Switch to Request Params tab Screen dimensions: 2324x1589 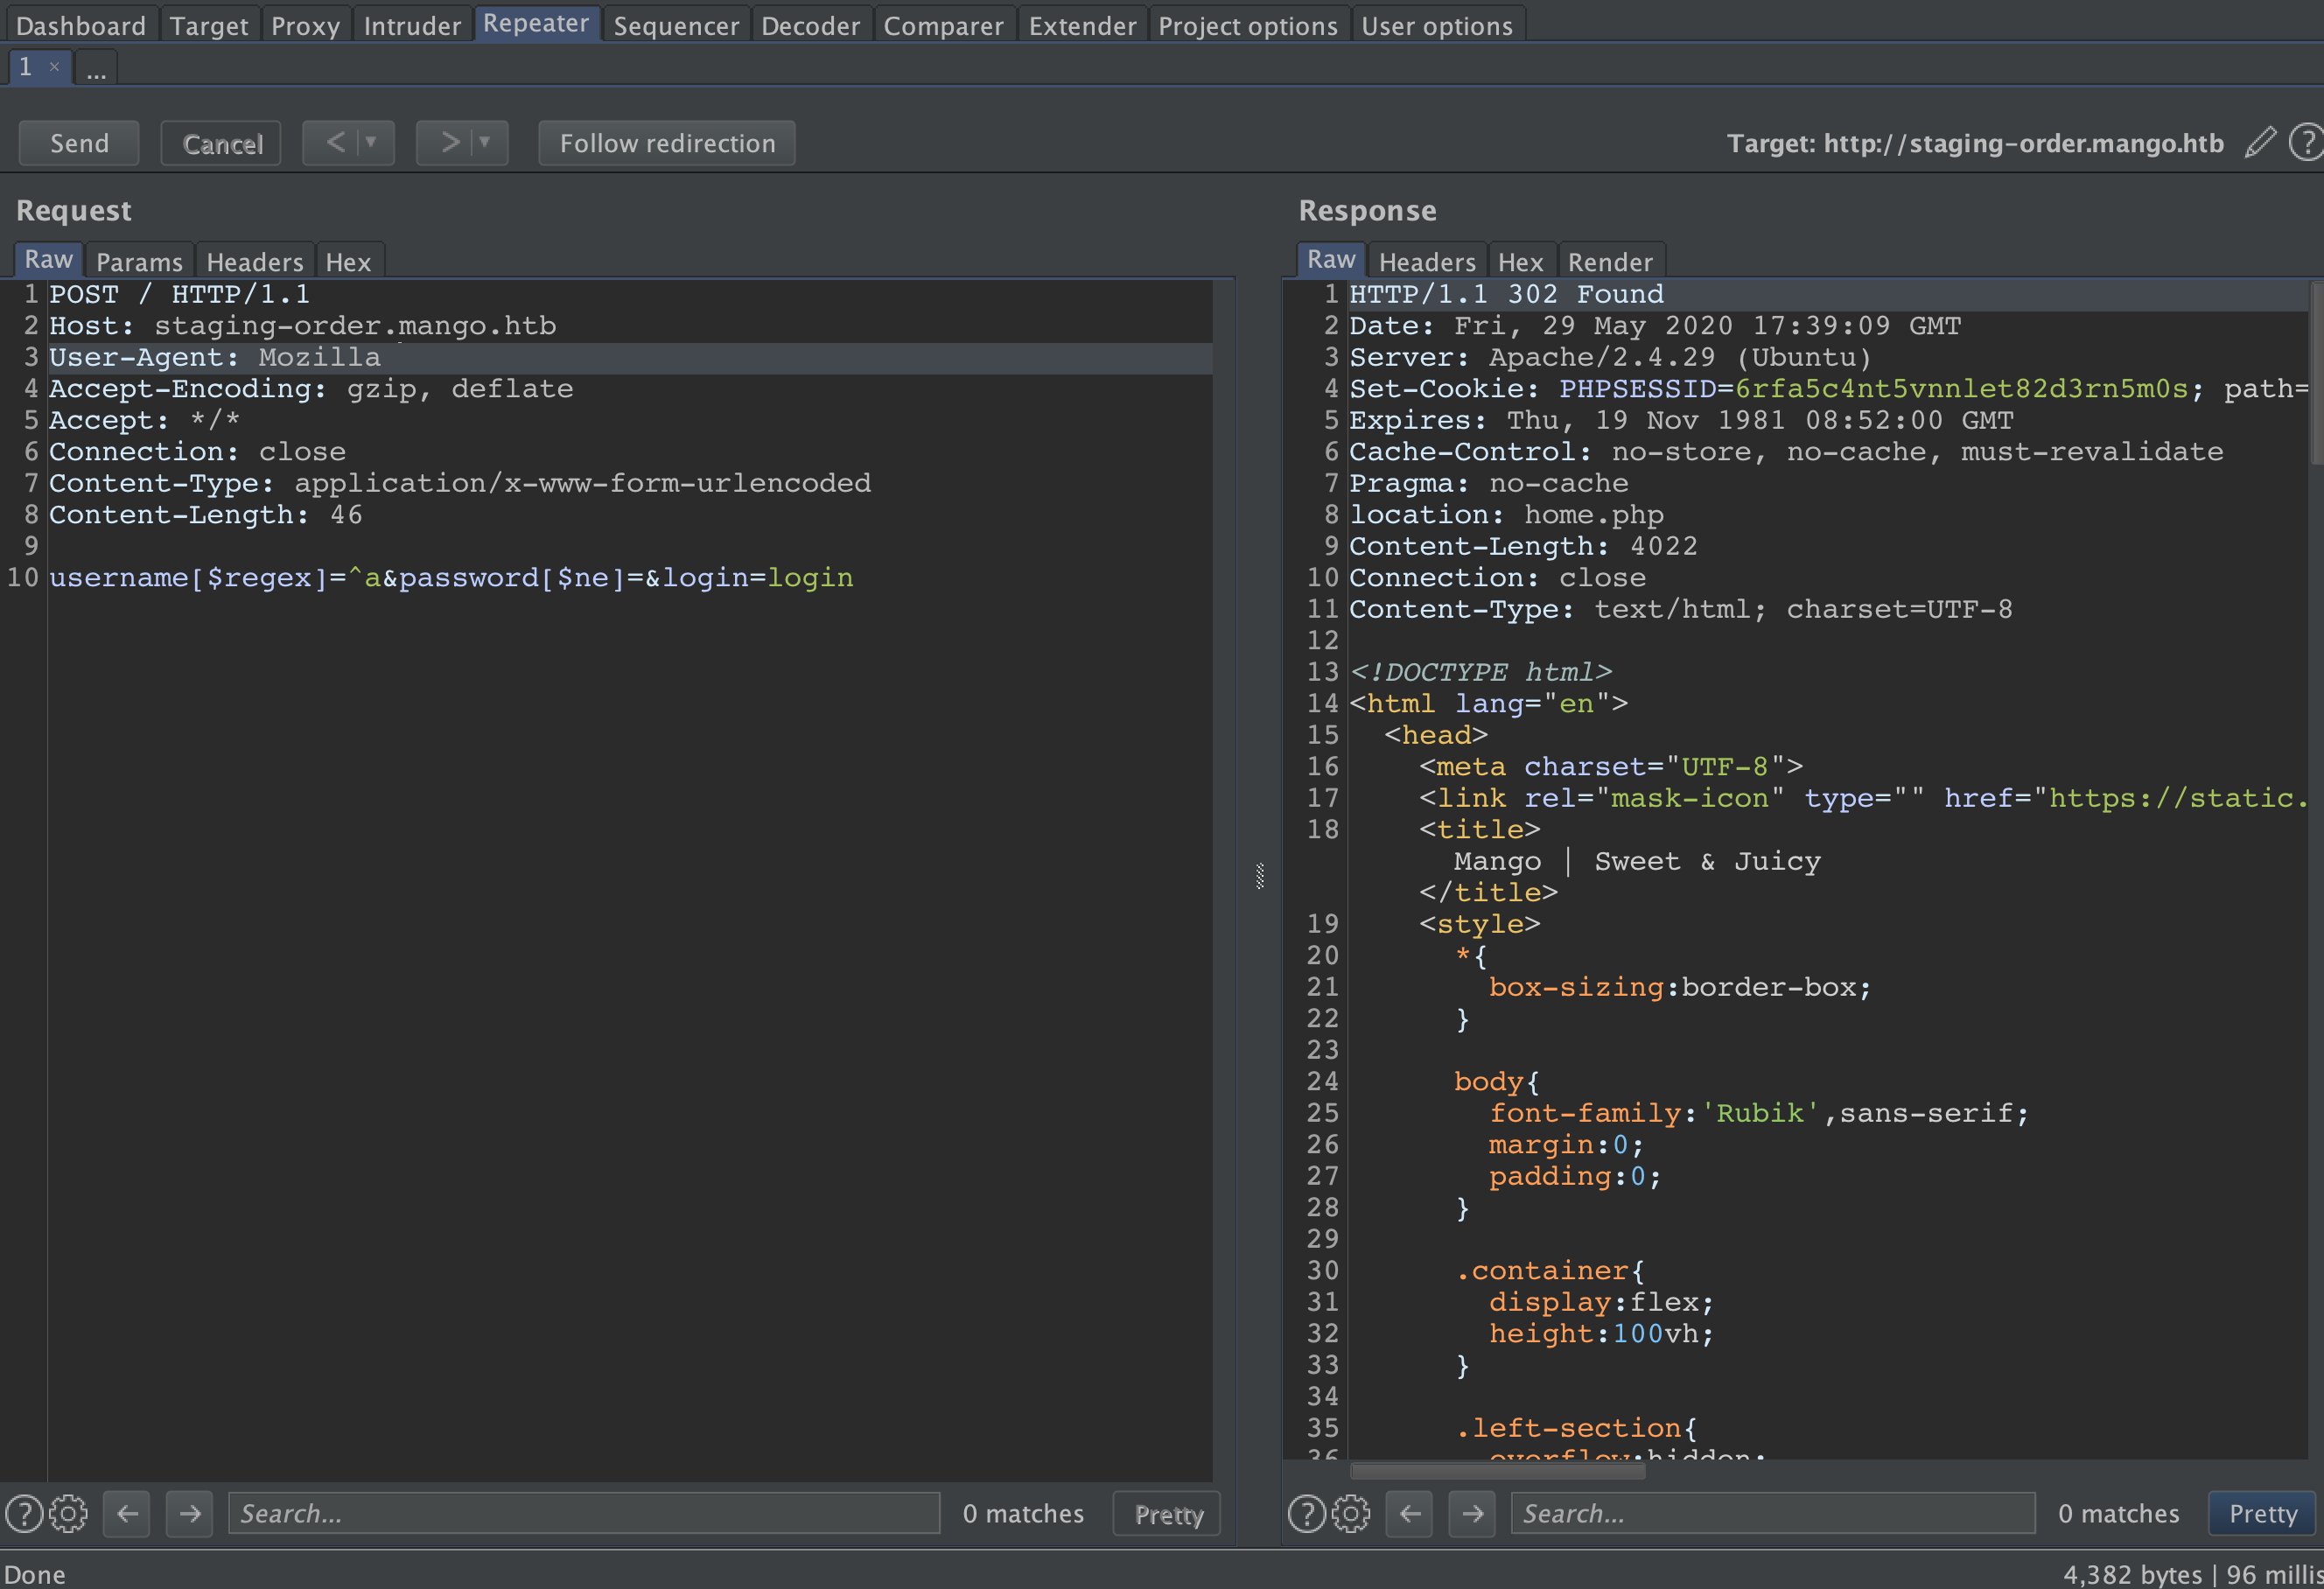point(139,261)
